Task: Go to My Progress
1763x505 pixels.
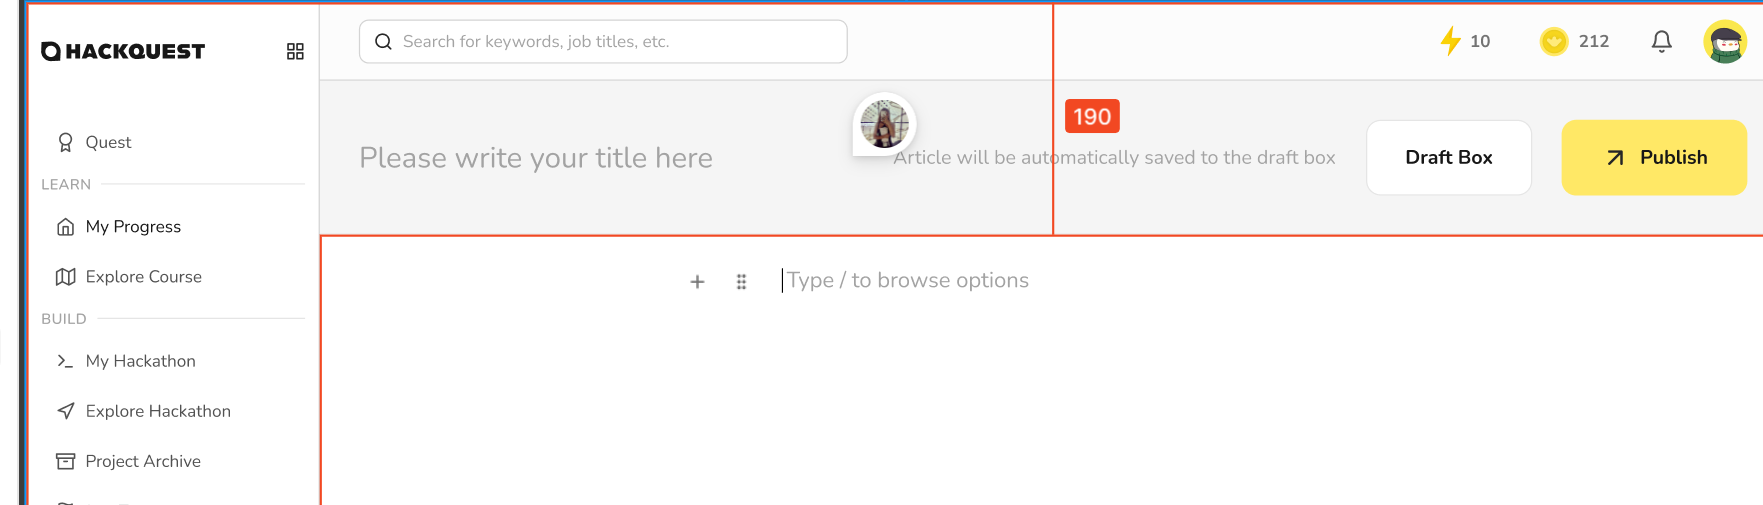Action: [133, 227]
